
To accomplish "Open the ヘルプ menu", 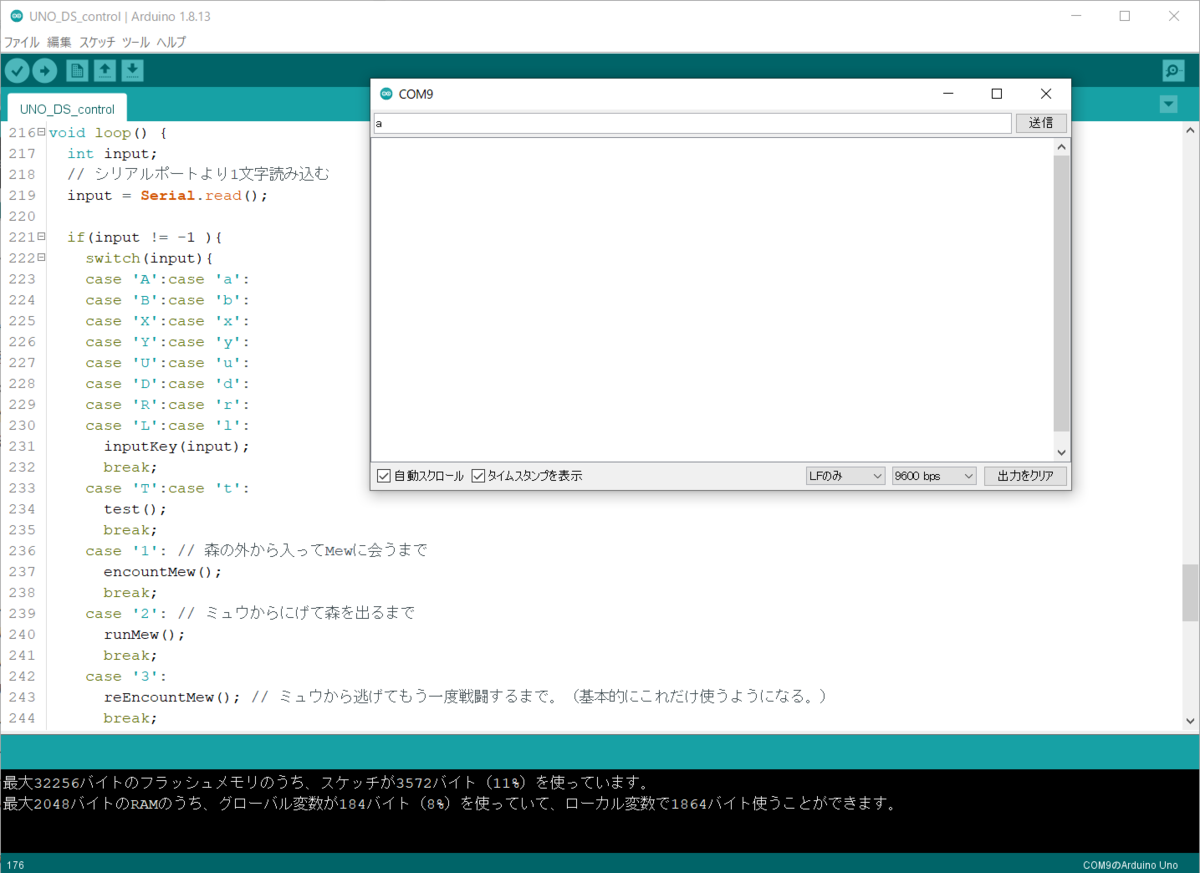I will (171, 42).
